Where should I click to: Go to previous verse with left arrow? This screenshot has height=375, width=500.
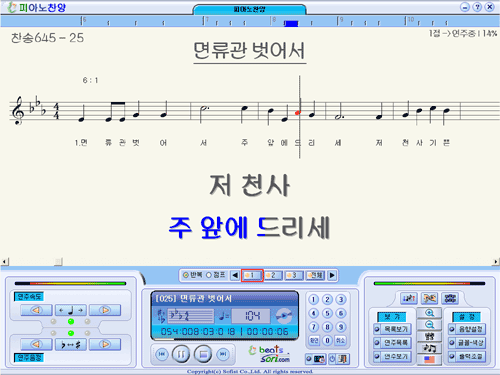235,275
